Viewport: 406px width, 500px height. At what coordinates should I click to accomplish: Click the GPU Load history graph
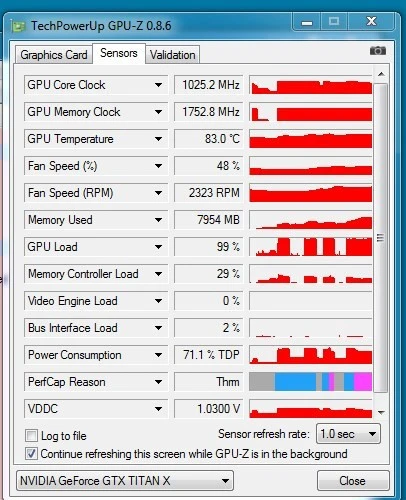311,247
